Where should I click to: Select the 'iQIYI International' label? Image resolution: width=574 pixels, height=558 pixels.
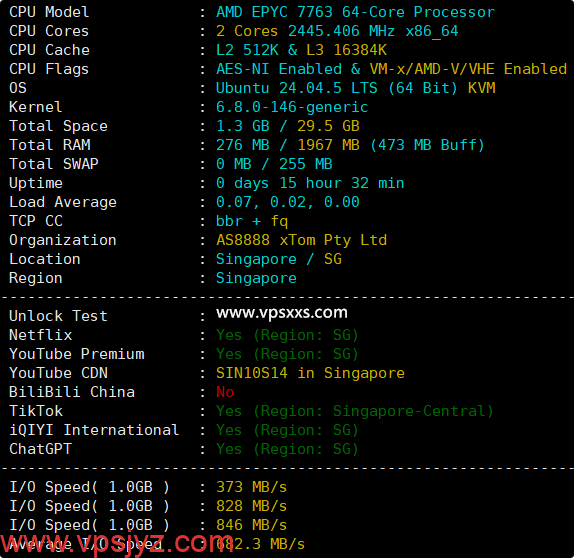coord(94,430)
